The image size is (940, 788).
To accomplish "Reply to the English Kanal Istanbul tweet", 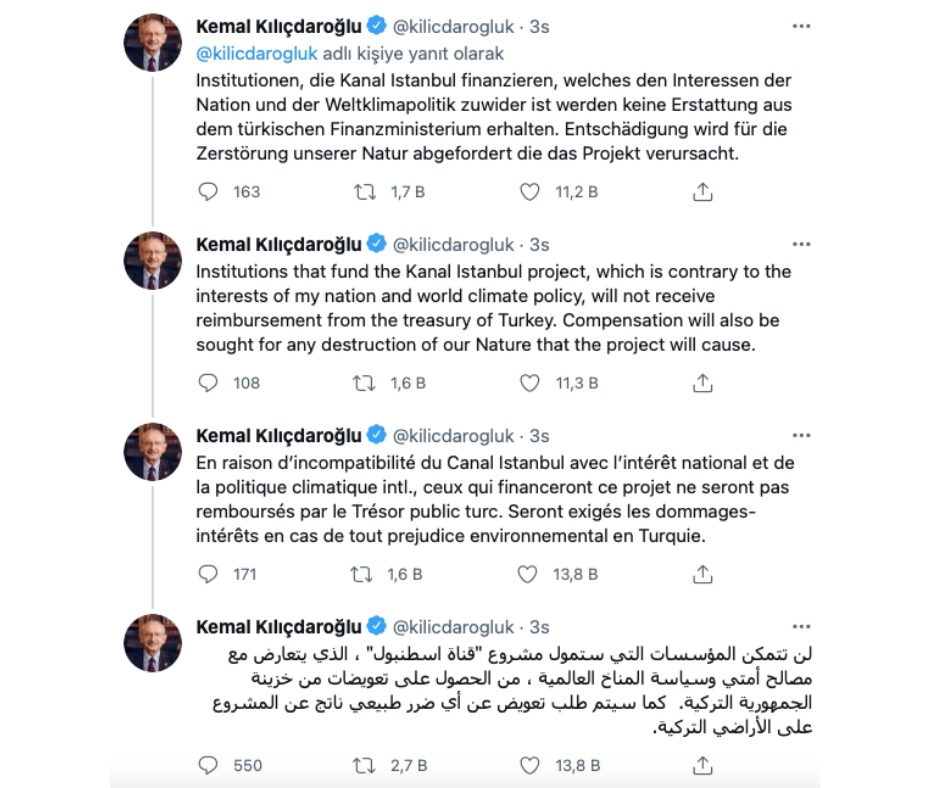I will tap(208, 382).
